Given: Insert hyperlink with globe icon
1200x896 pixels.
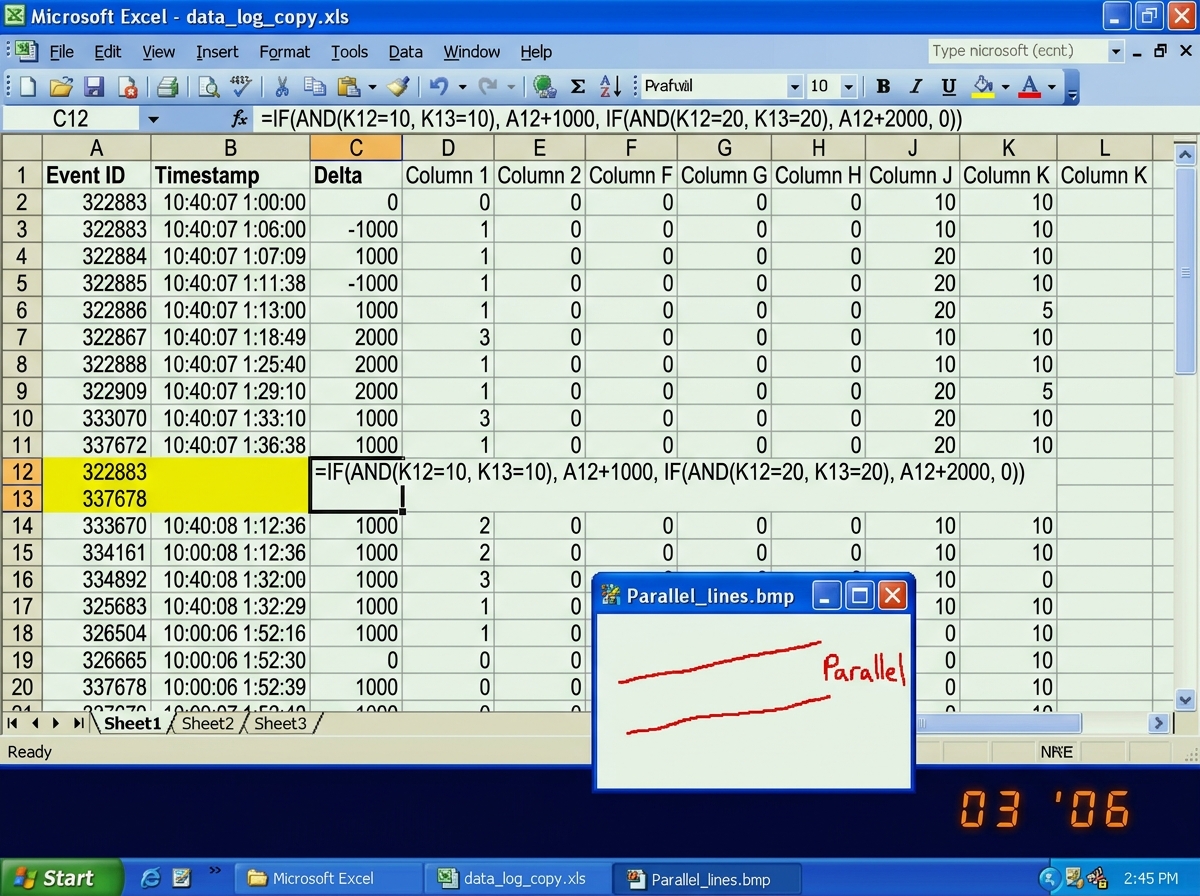Looking at the screenshot, I should (543, 86).
